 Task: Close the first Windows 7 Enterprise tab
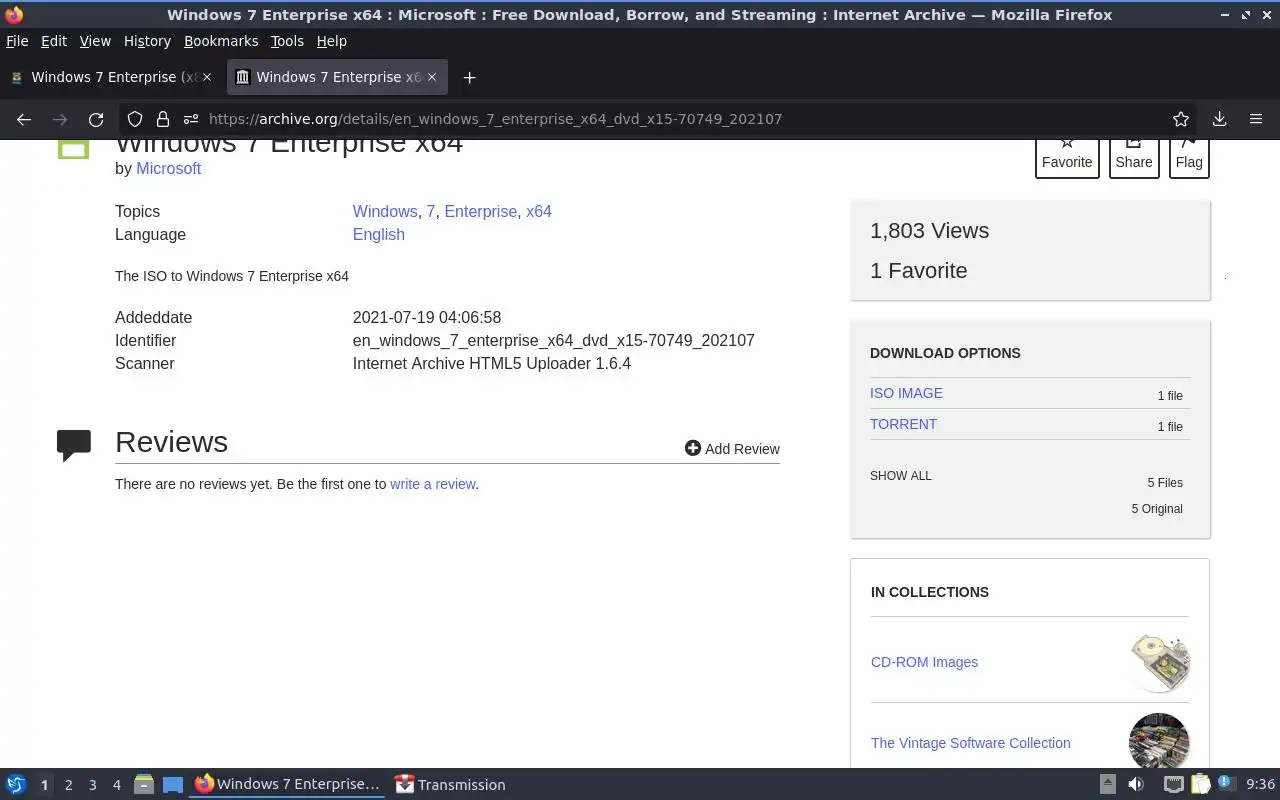point(207,77)
